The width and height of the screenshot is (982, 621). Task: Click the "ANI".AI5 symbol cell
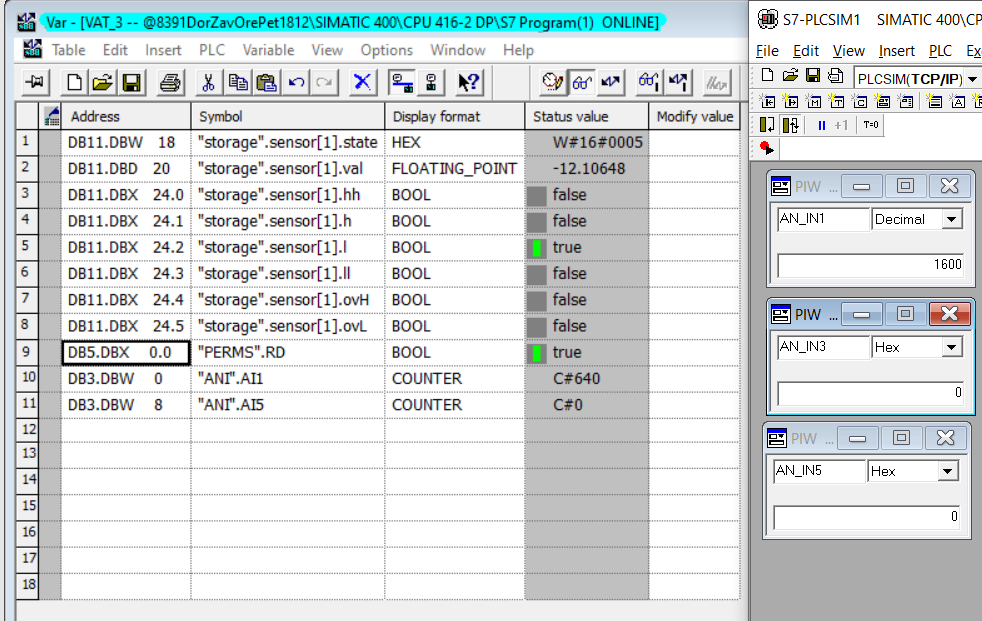pyautogui.click(x=288, y=405)
